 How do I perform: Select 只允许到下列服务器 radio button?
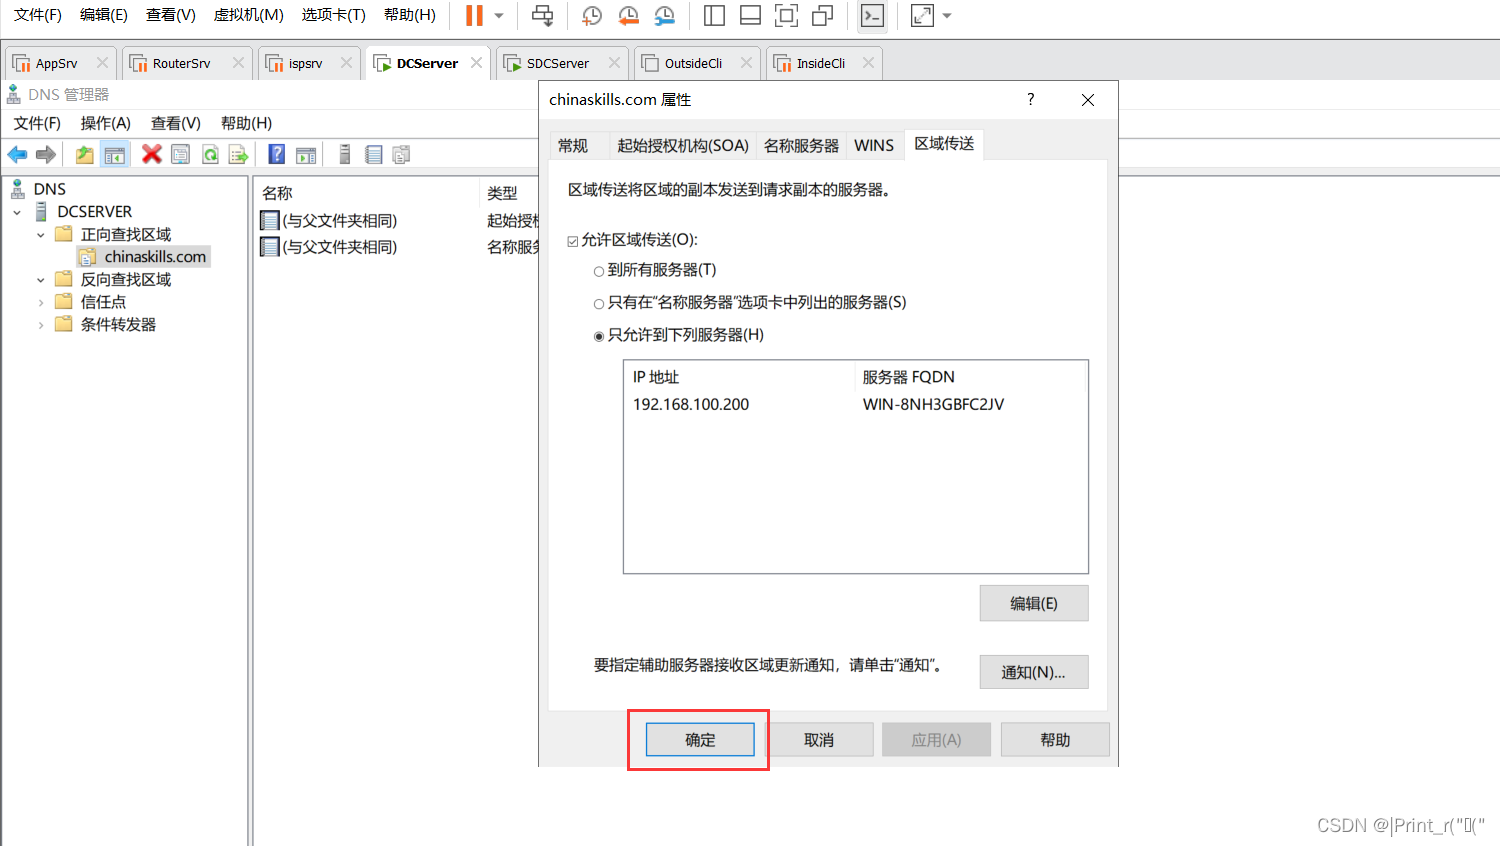point(599,335)
